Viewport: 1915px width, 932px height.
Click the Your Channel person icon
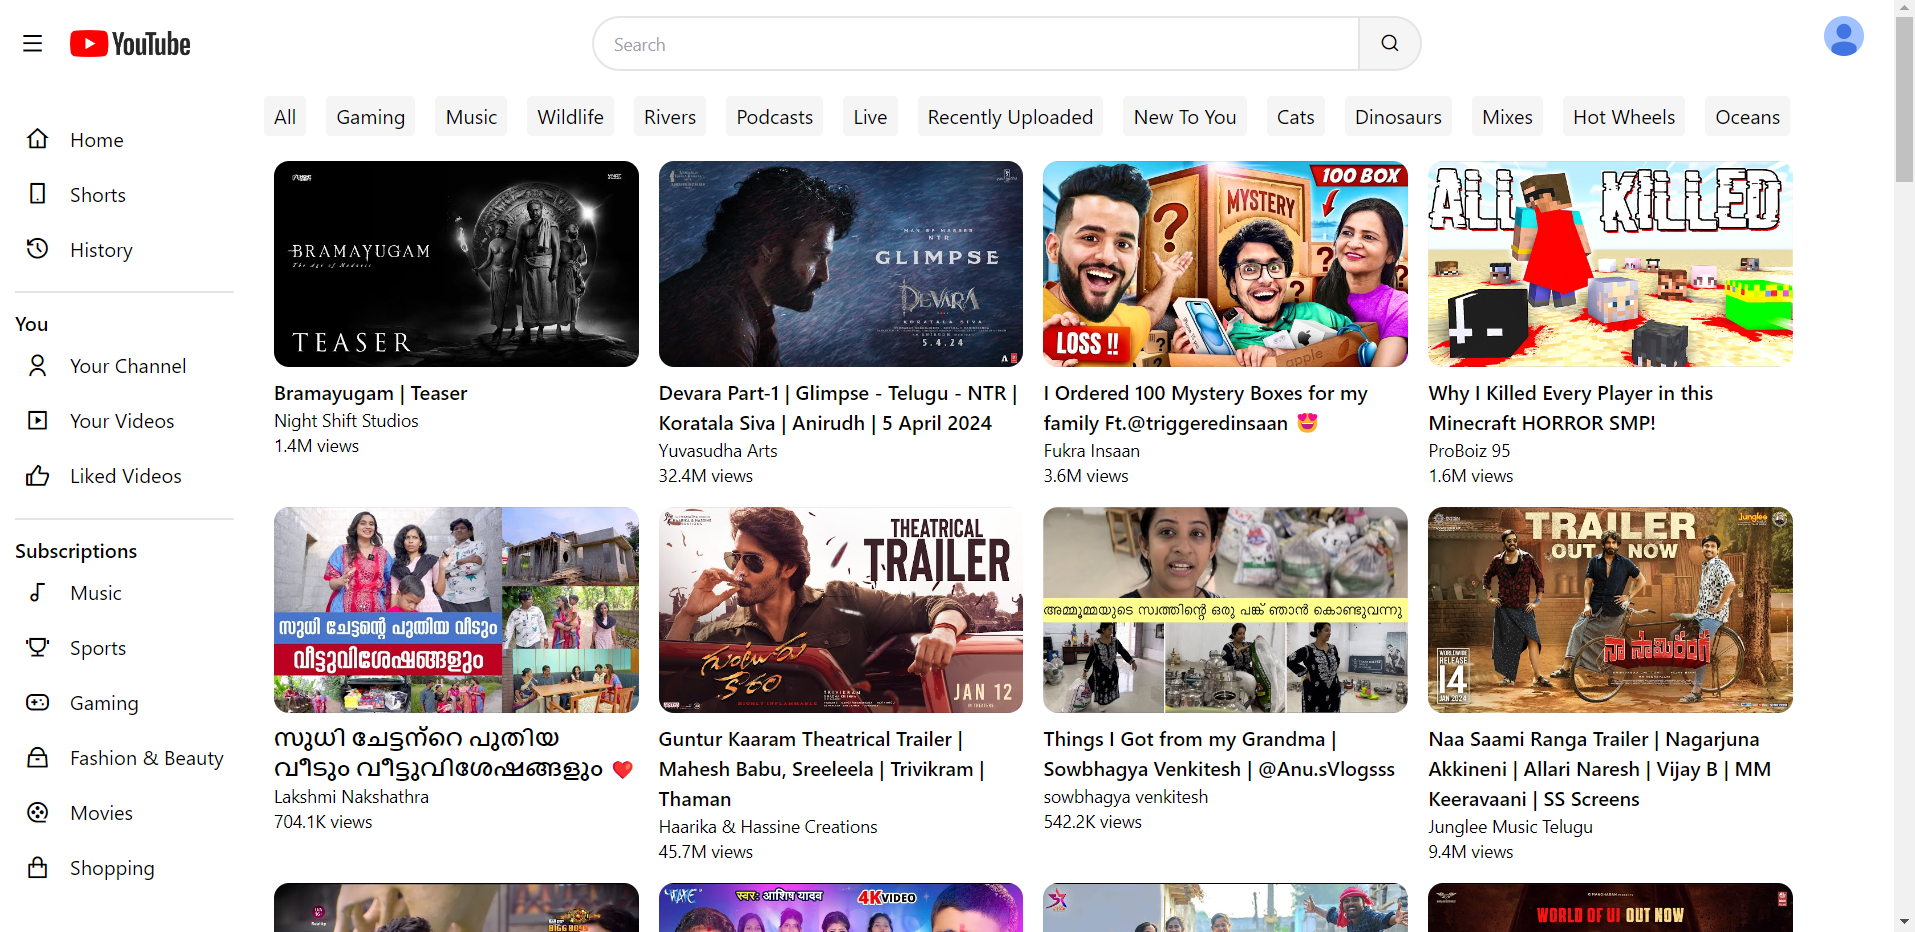pos(38,365)
